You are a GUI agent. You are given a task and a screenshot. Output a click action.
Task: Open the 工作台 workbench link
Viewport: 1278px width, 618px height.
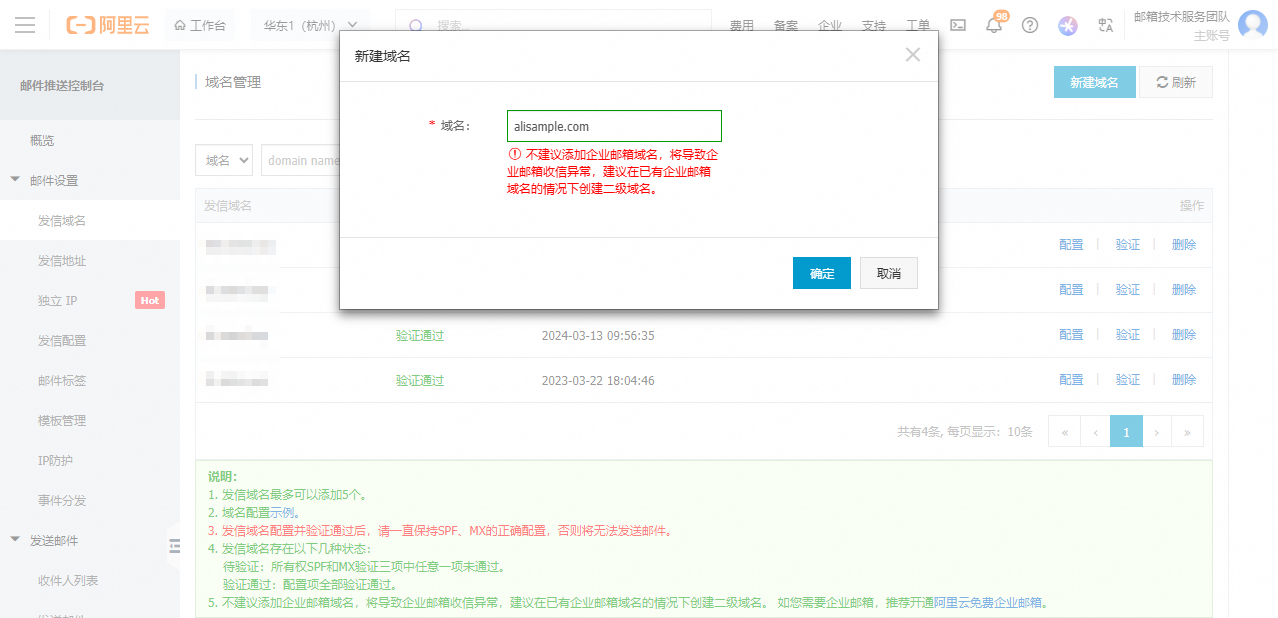(200, 25)
